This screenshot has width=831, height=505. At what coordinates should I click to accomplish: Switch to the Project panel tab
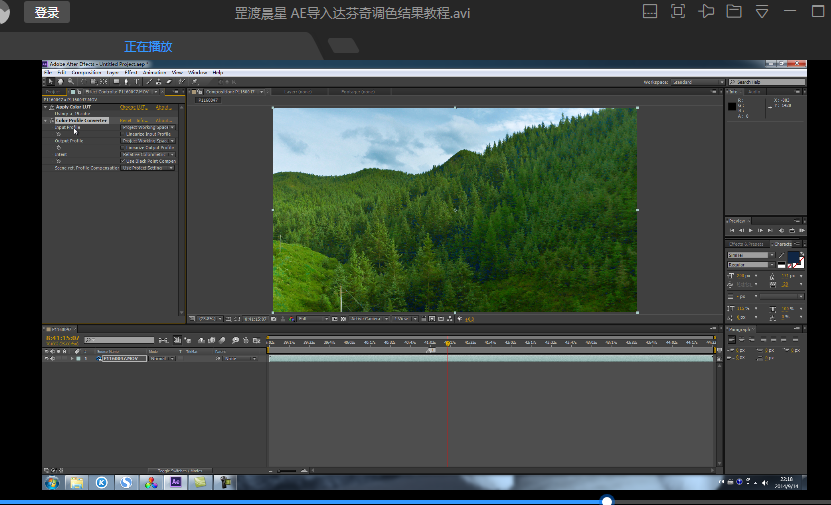click(54, 92)
